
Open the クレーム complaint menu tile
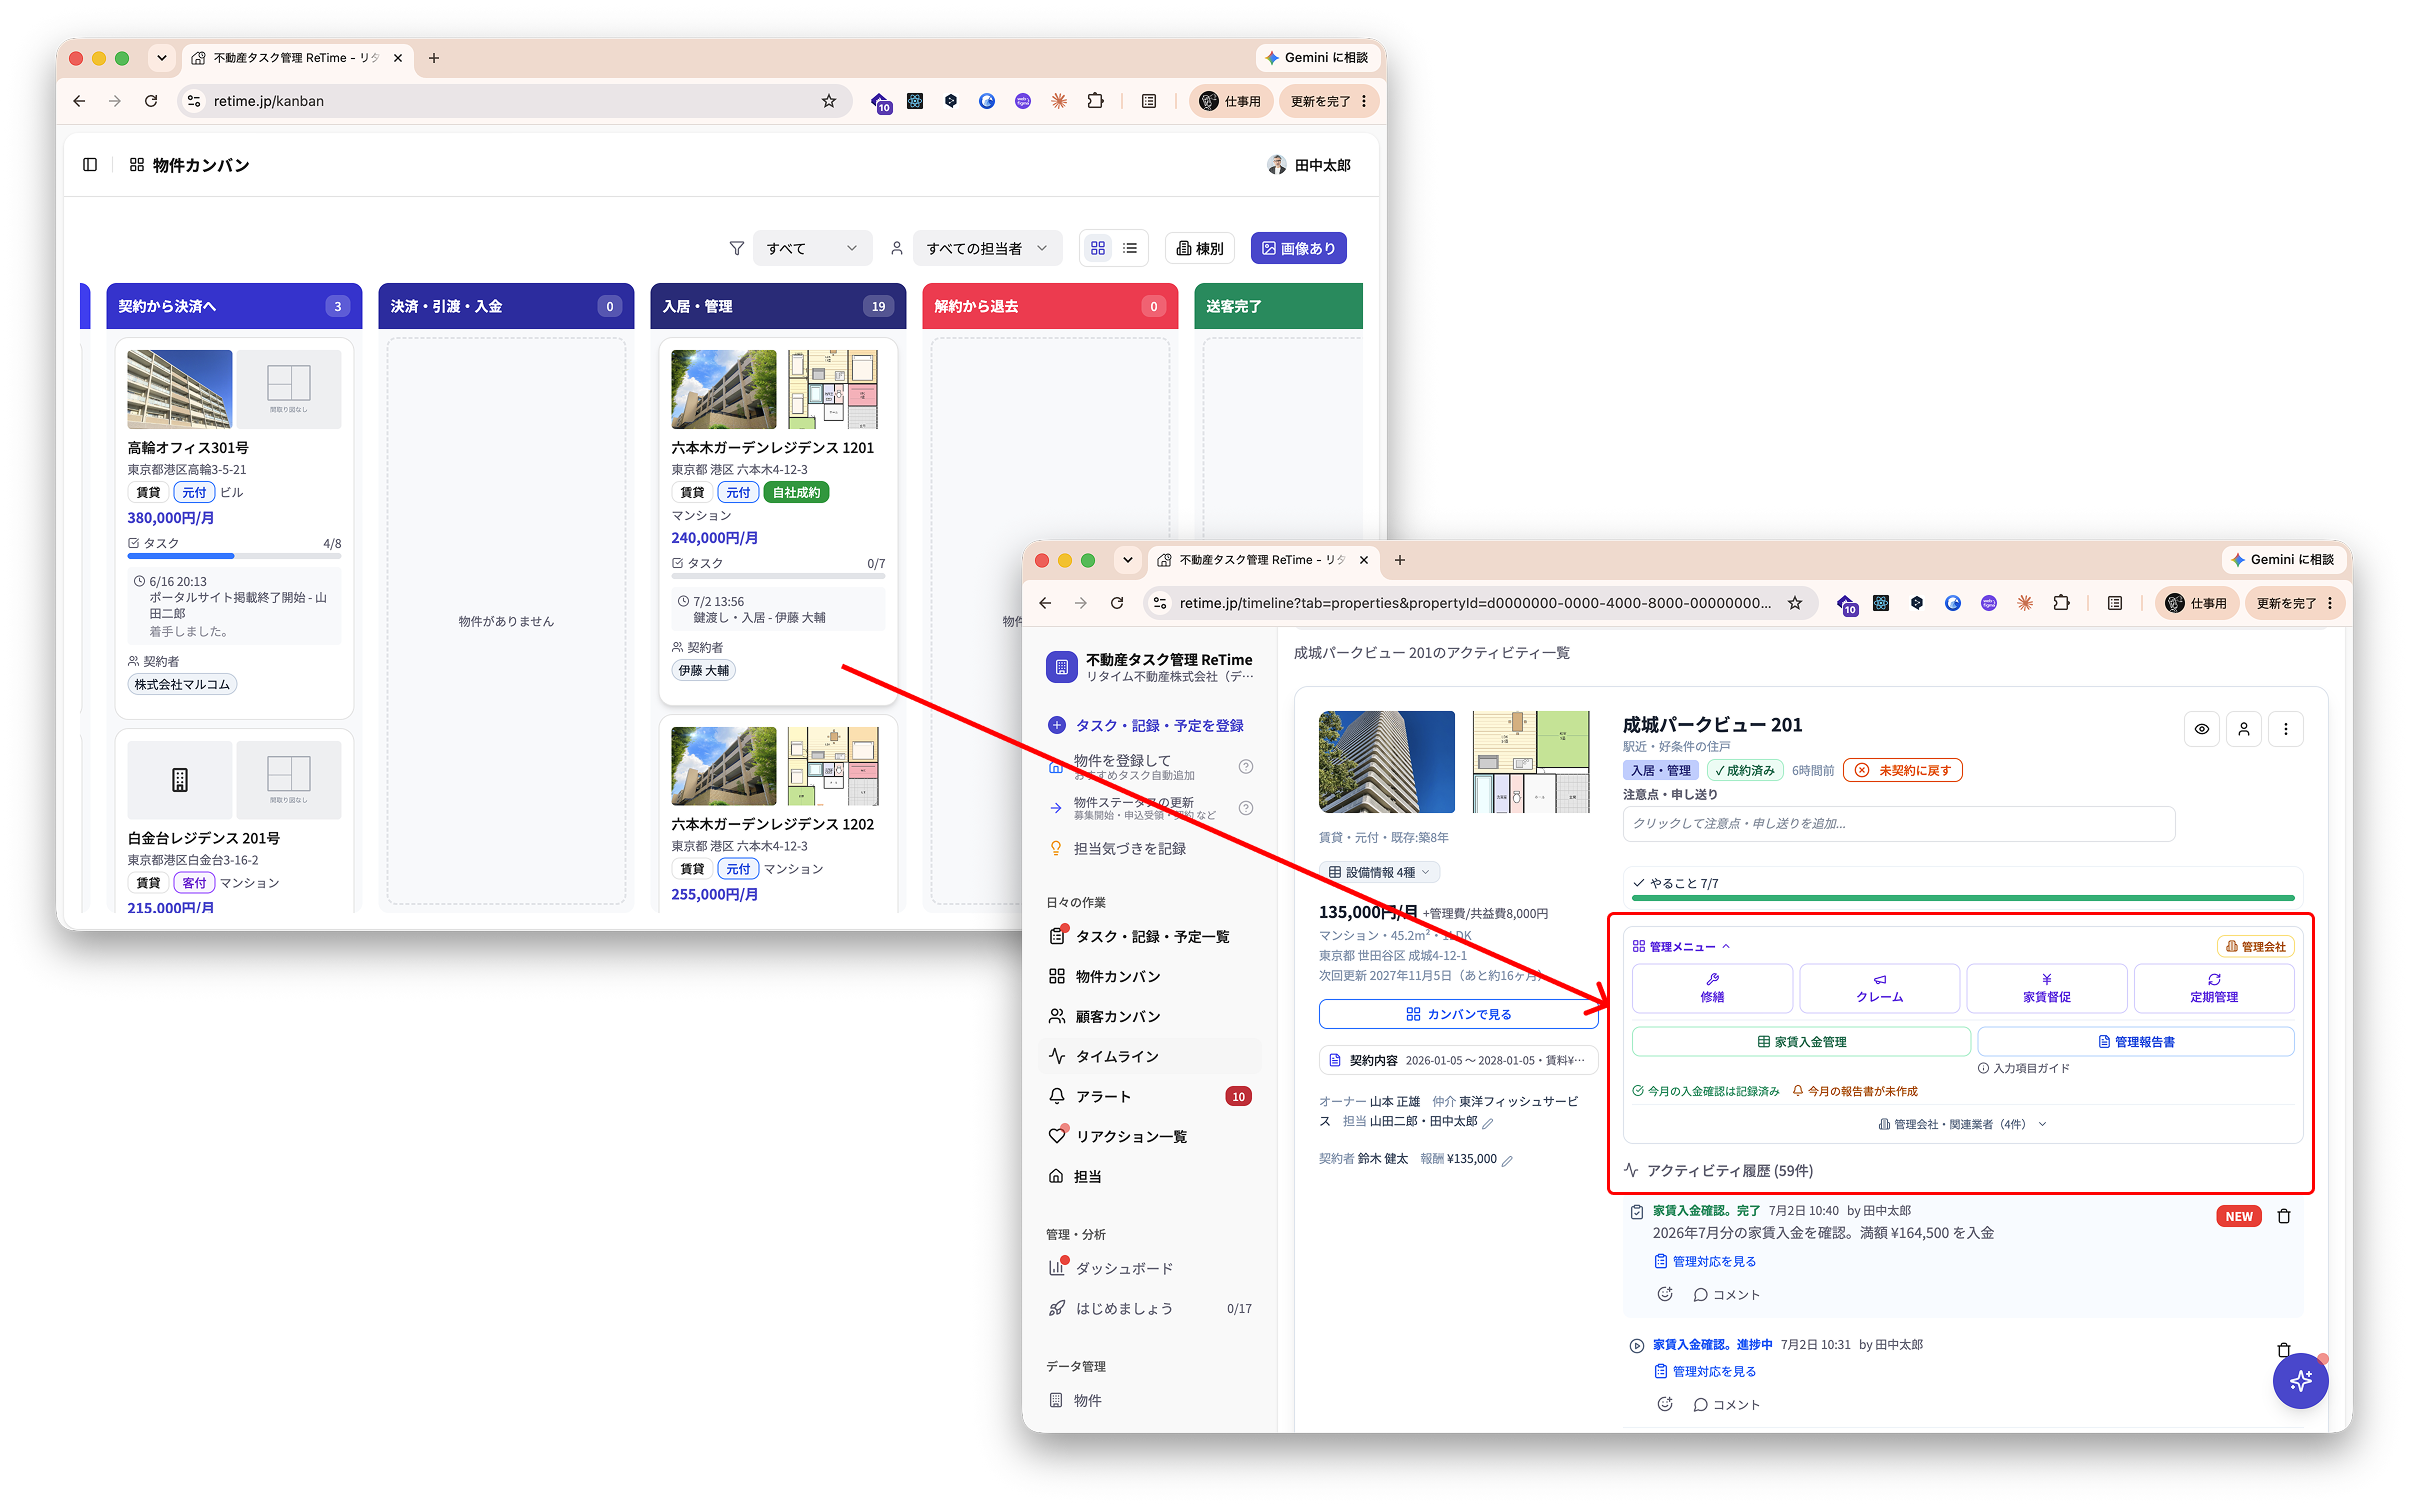[1879, 988]
